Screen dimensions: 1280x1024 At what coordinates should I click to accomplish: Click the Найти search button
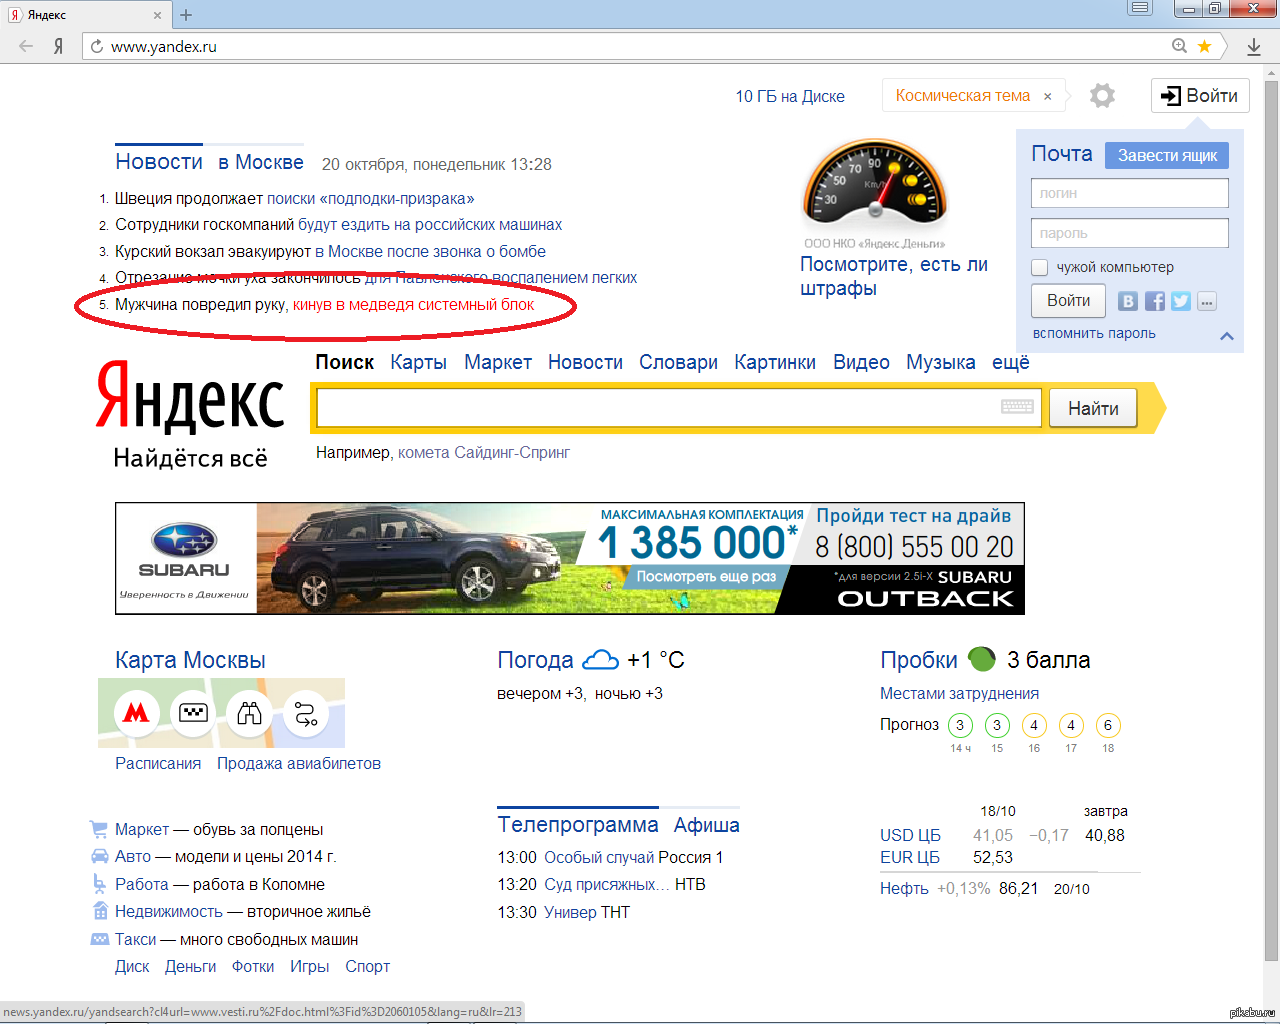tap(1093, 408)
